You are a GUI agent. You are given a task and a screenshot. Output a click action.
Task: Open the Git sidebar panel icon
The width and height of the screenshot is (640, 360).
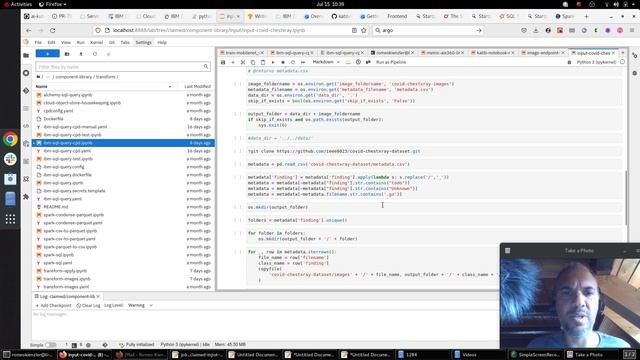(x=26, y=91)
